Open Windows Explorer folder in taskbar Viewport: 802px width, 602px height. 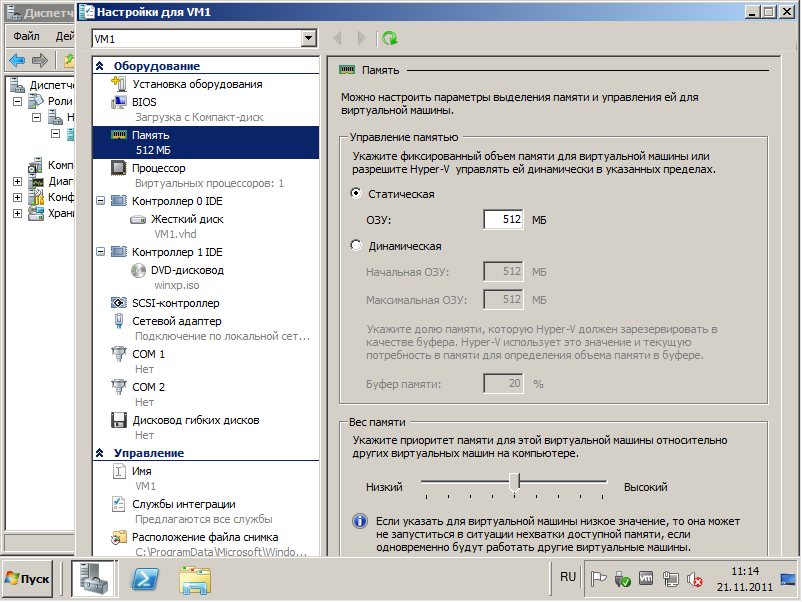195,580
